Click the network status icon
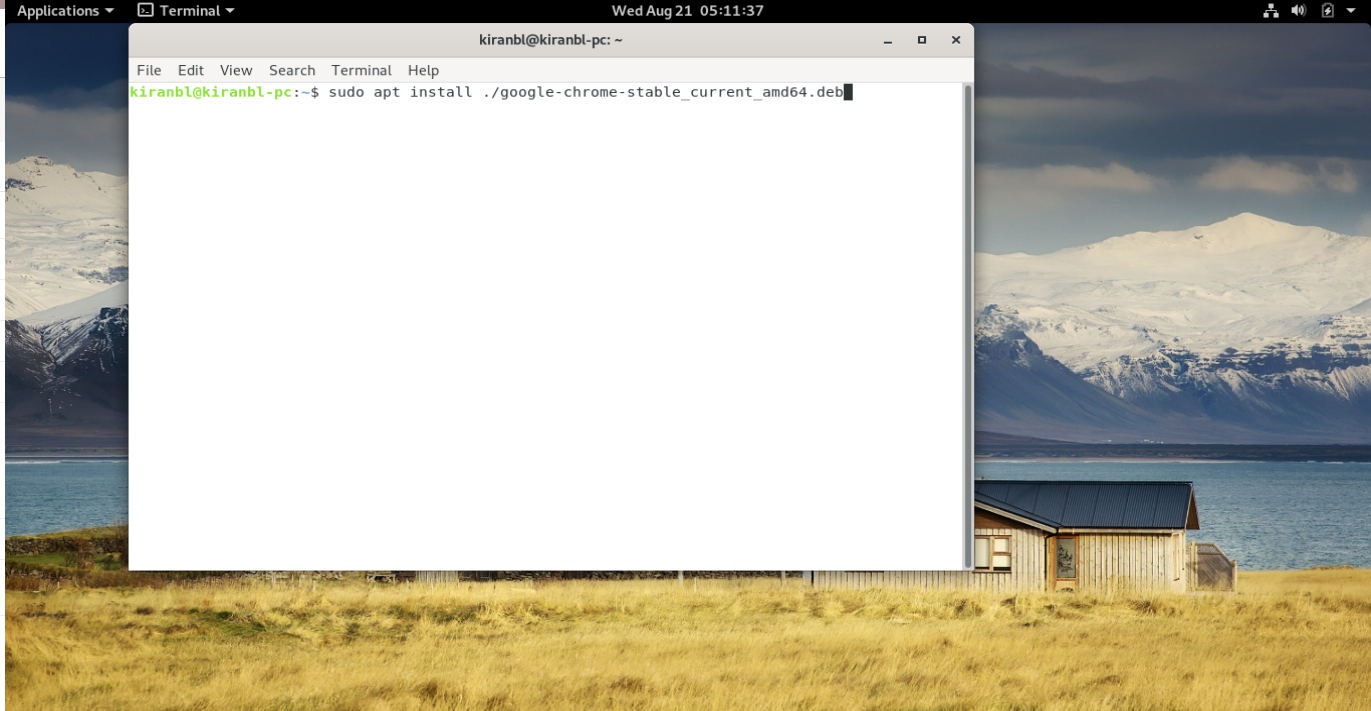Viewport: 1371px width, 711px height. 1272,11
